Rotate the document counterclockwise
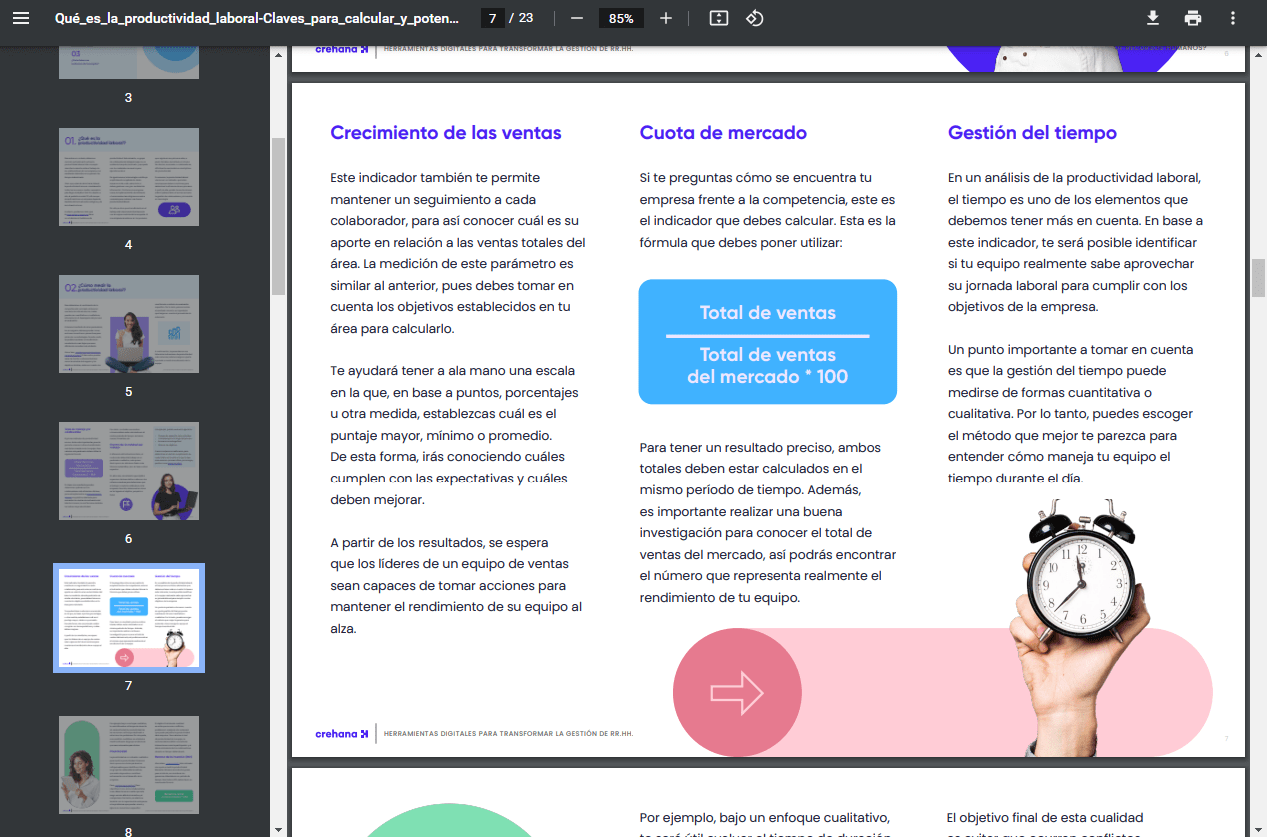Screen dimensions: 1267x837 point(755,17)
